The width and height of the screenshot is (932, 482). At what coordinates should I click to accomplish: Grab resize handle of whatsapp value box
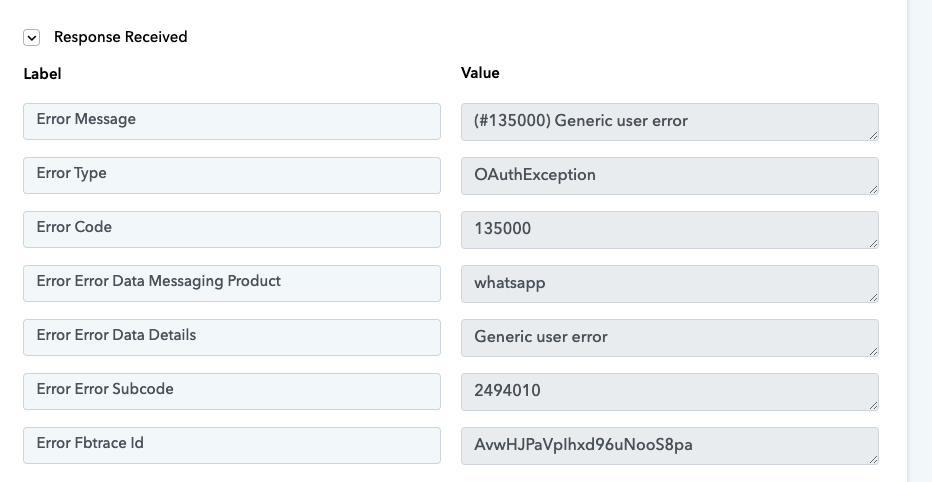coord(873,298)
